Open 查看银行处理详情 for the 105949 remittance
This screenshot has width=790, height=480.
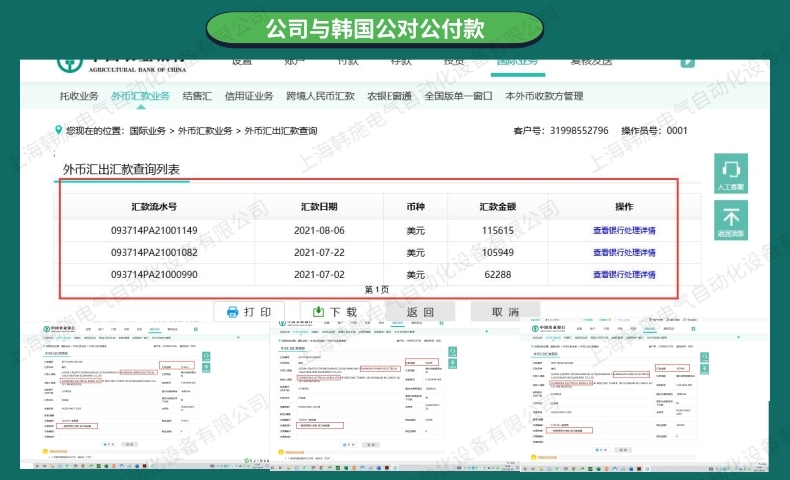pos(624,252)
